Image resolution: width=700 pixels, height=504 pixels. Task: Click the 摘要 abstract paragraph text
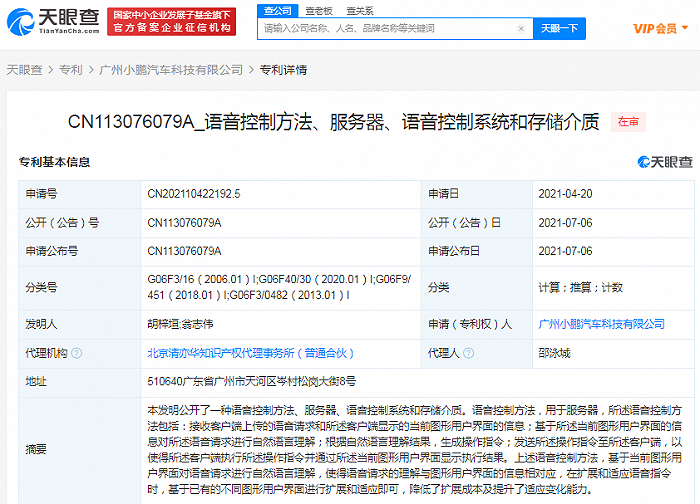pos(415,450)
